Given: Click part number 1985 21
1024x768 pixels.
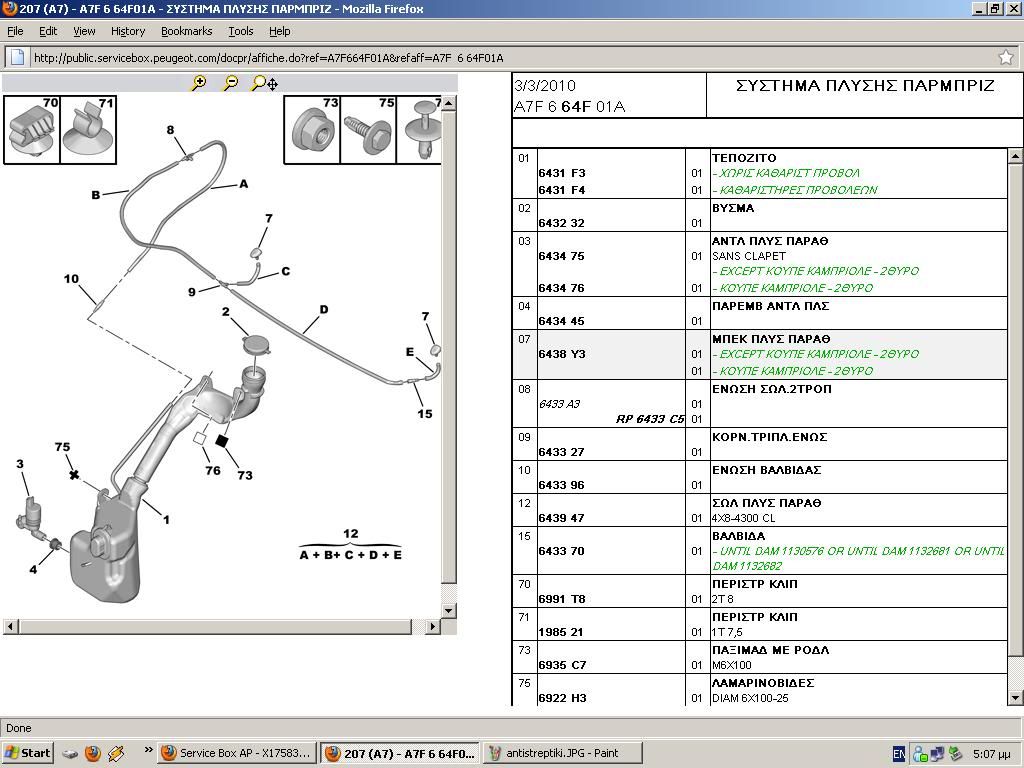Looking at the screenshot, I should coord(560,632).
